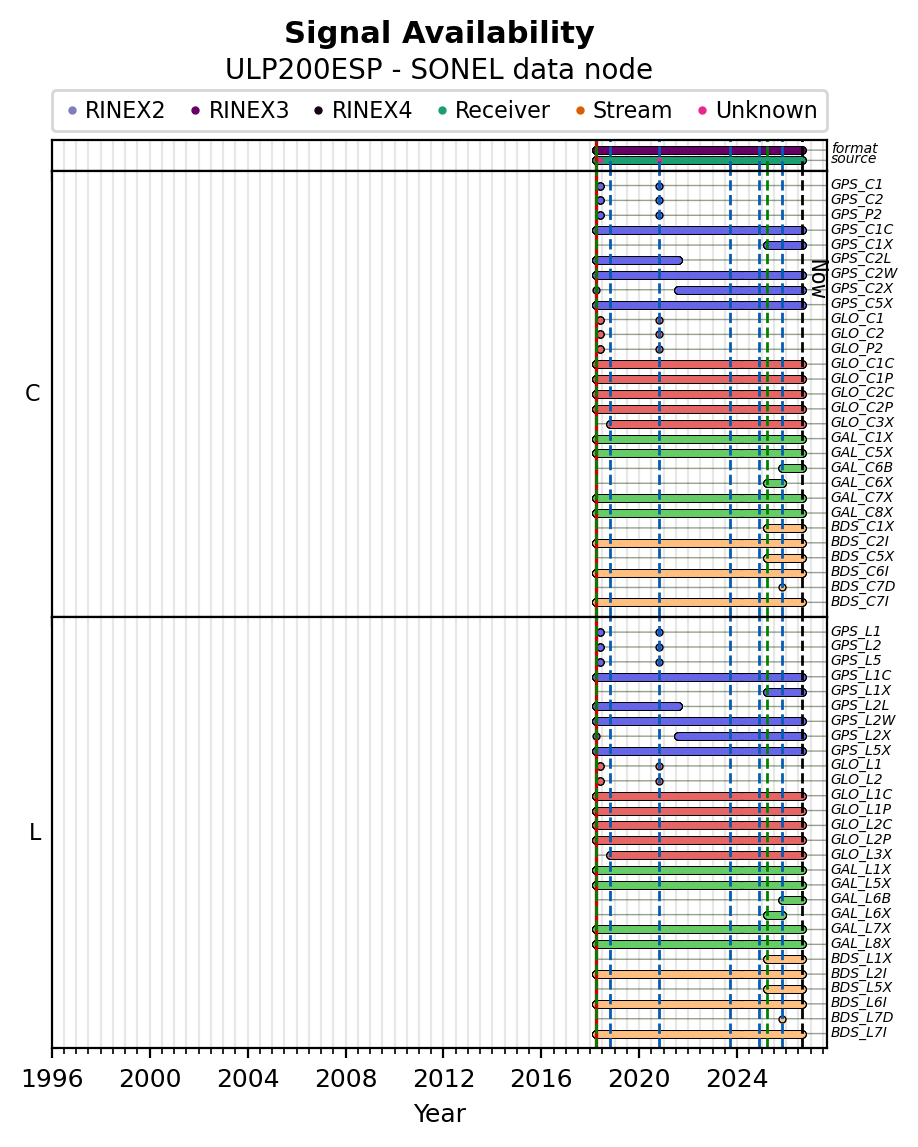Click the GPS_C2L signal label
The width and height of the screenshot is (918, 1147).
click(x=861, y=258)
